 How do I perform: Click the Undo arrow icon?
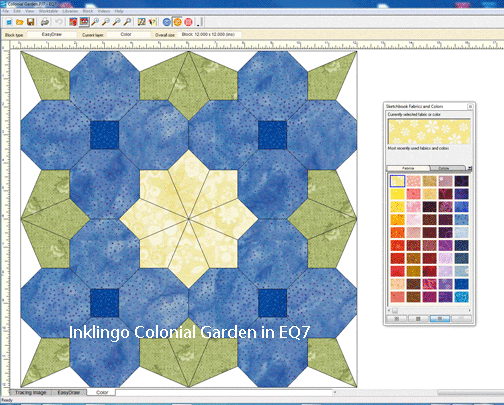[59, 22]
